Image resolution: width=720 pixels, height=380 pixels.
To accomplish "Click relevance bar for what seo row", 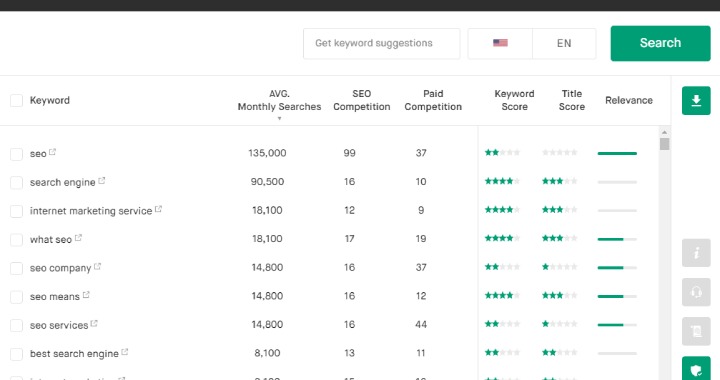I will pos(617,239).
